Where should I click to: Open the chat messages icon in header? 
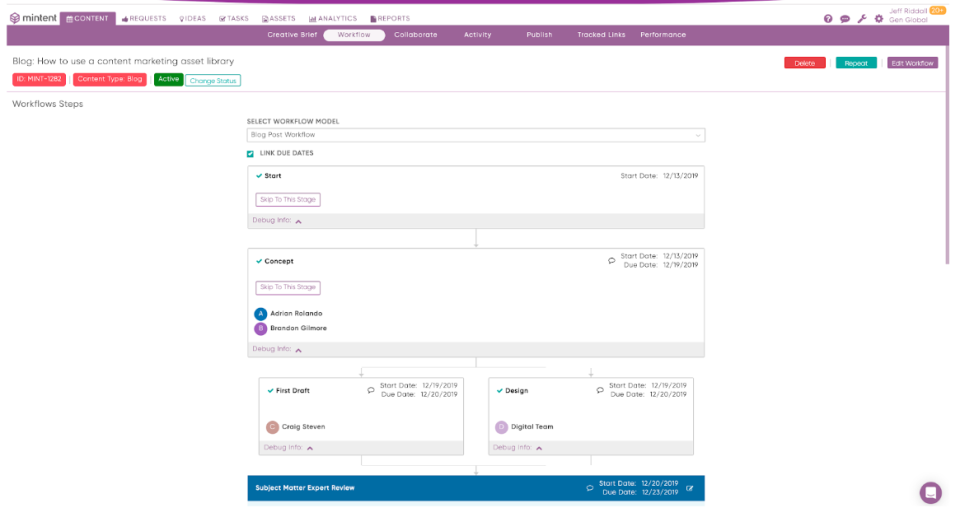point(845,19)
